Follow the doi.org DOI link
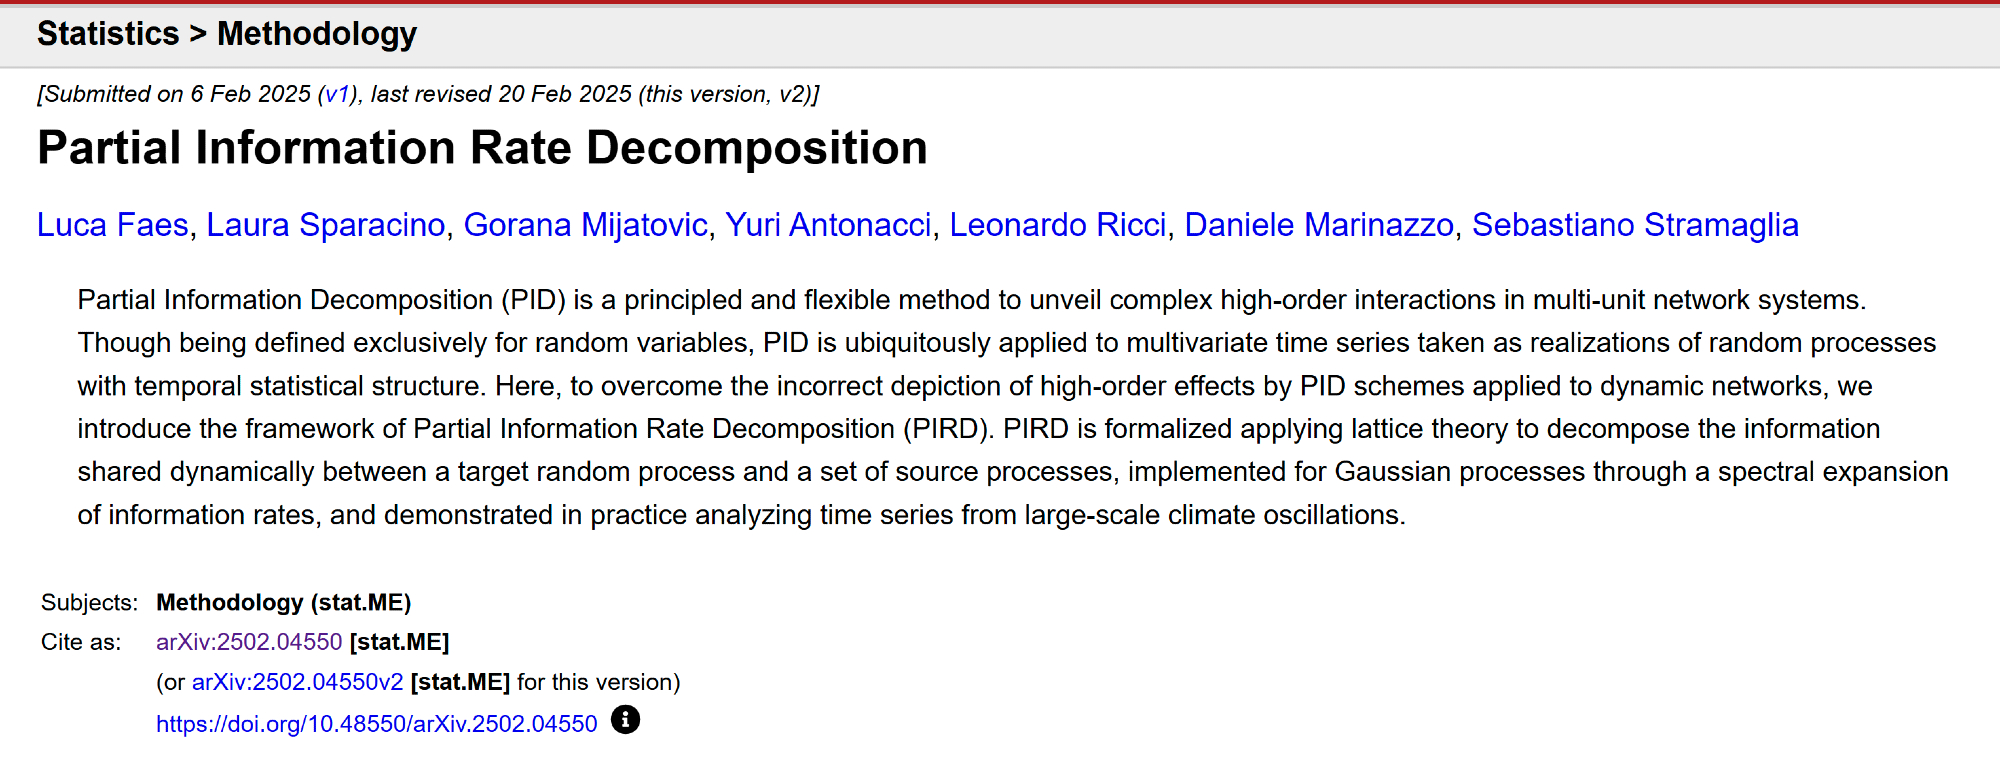This screenshot has width=2000, height=759. tap(376, 724)
